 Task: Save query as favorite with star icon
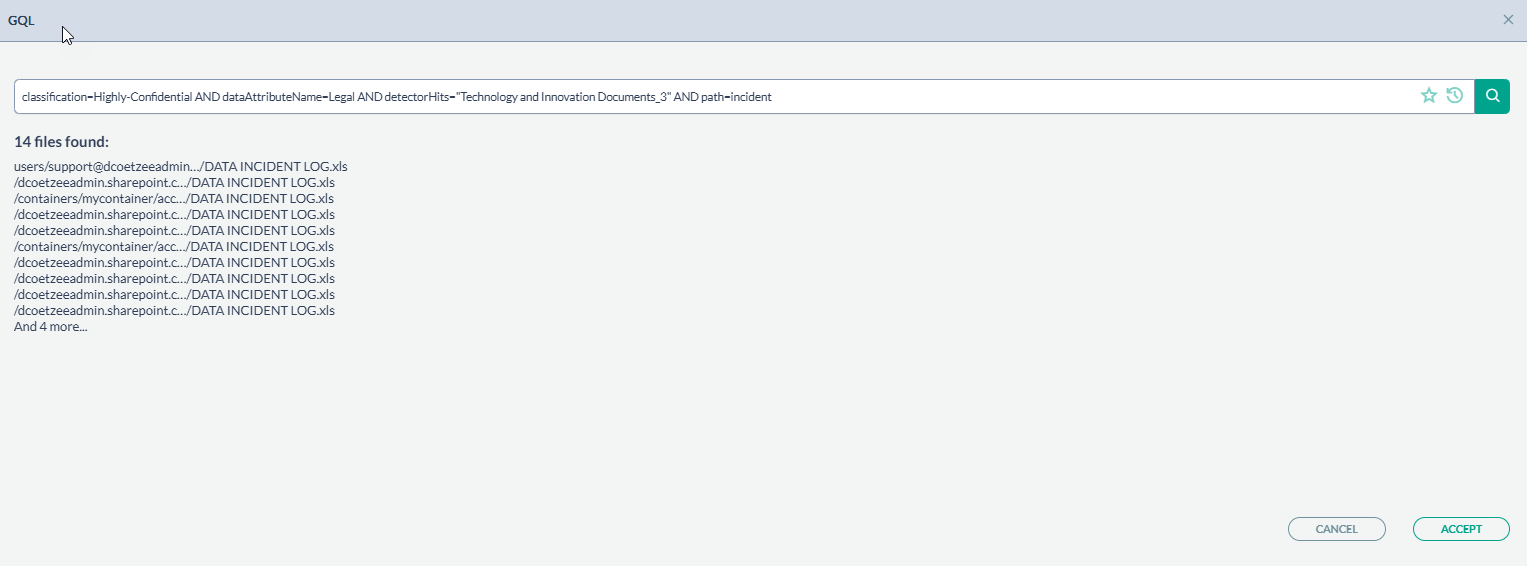pyautogui.click(x=1428, y=96)
